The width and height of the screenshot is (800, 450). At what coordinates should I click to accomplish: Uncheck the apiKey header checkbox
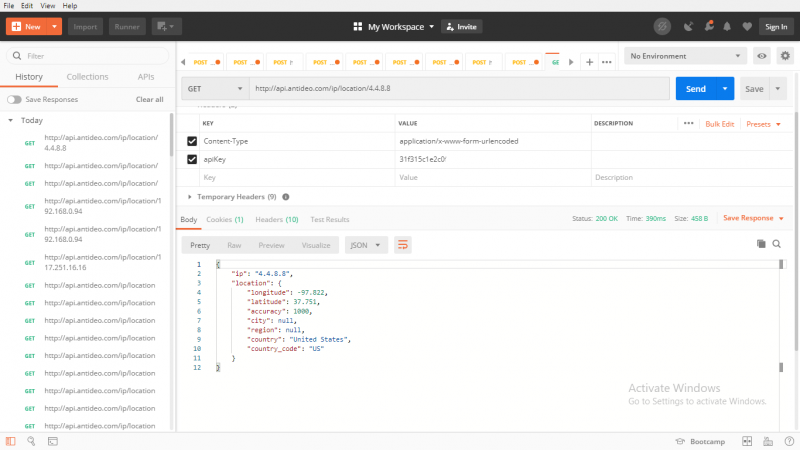(x=192, y=159)
